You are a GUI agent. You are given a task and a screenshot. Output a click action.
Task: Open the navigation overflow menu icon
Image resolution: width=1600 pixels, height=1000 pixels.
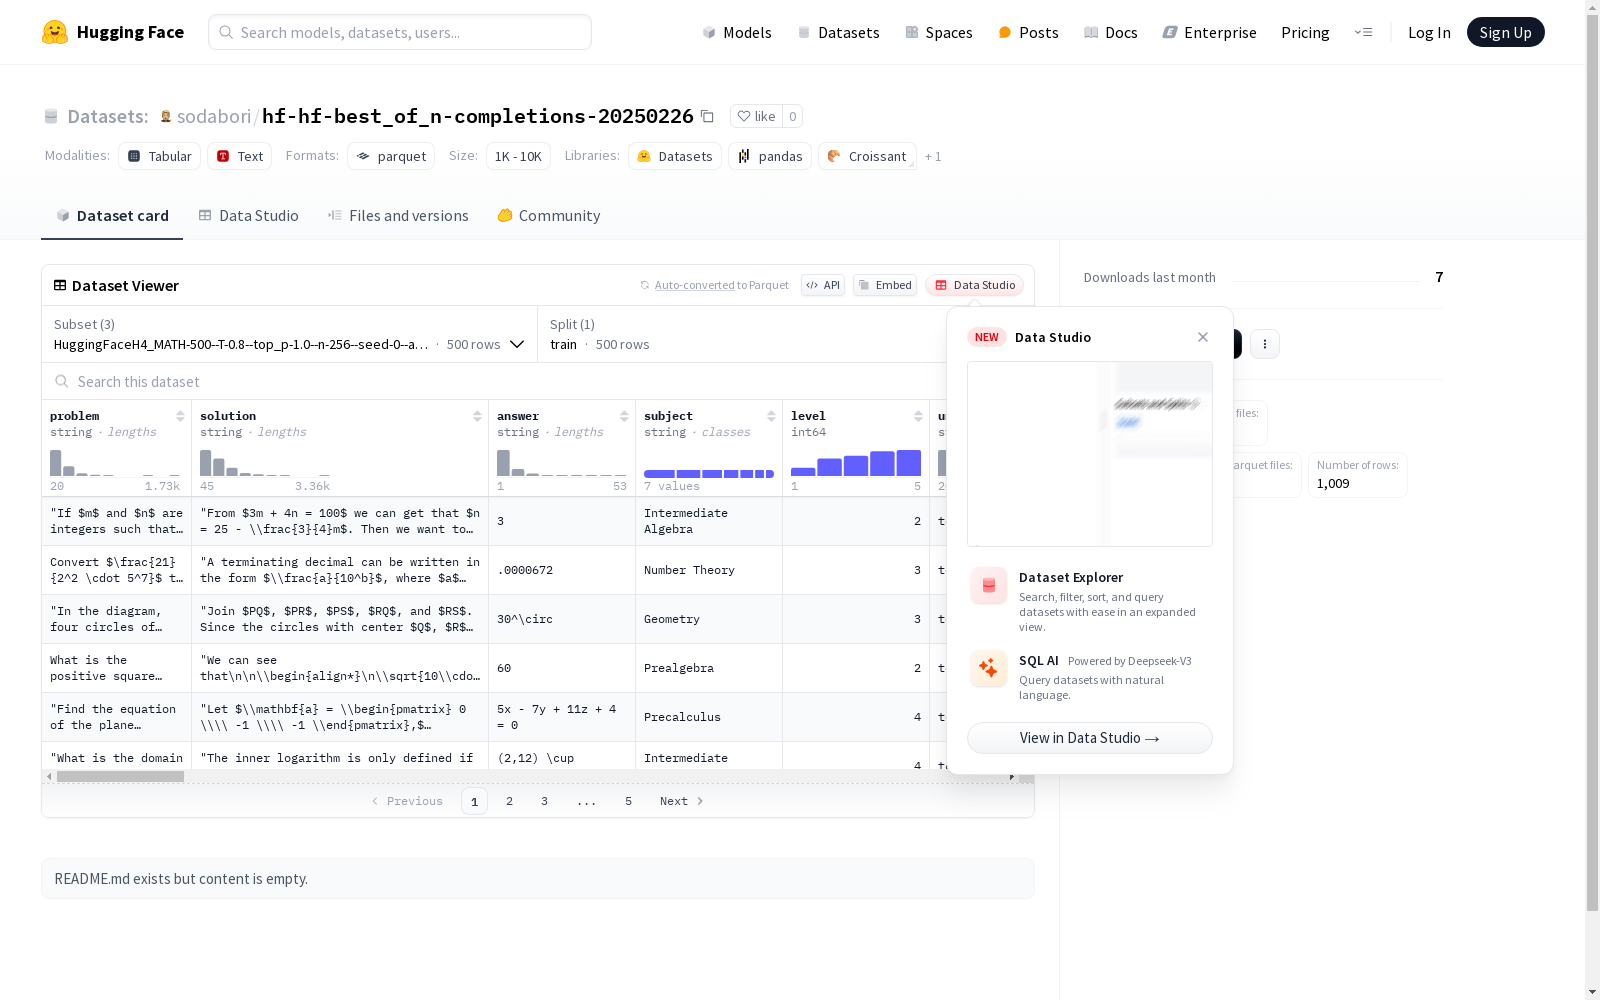coord(1363,32)
